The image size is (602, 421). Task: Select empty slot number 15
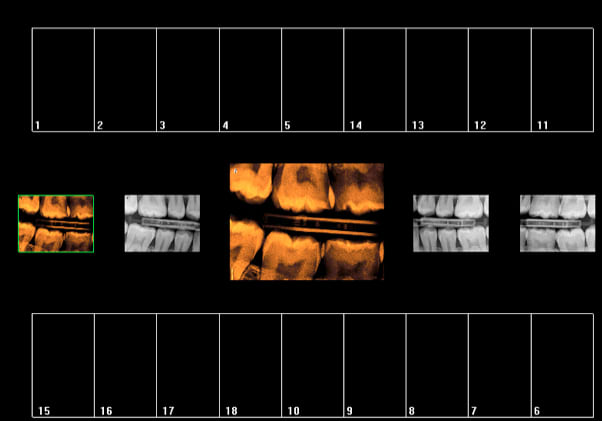[63, 365]
